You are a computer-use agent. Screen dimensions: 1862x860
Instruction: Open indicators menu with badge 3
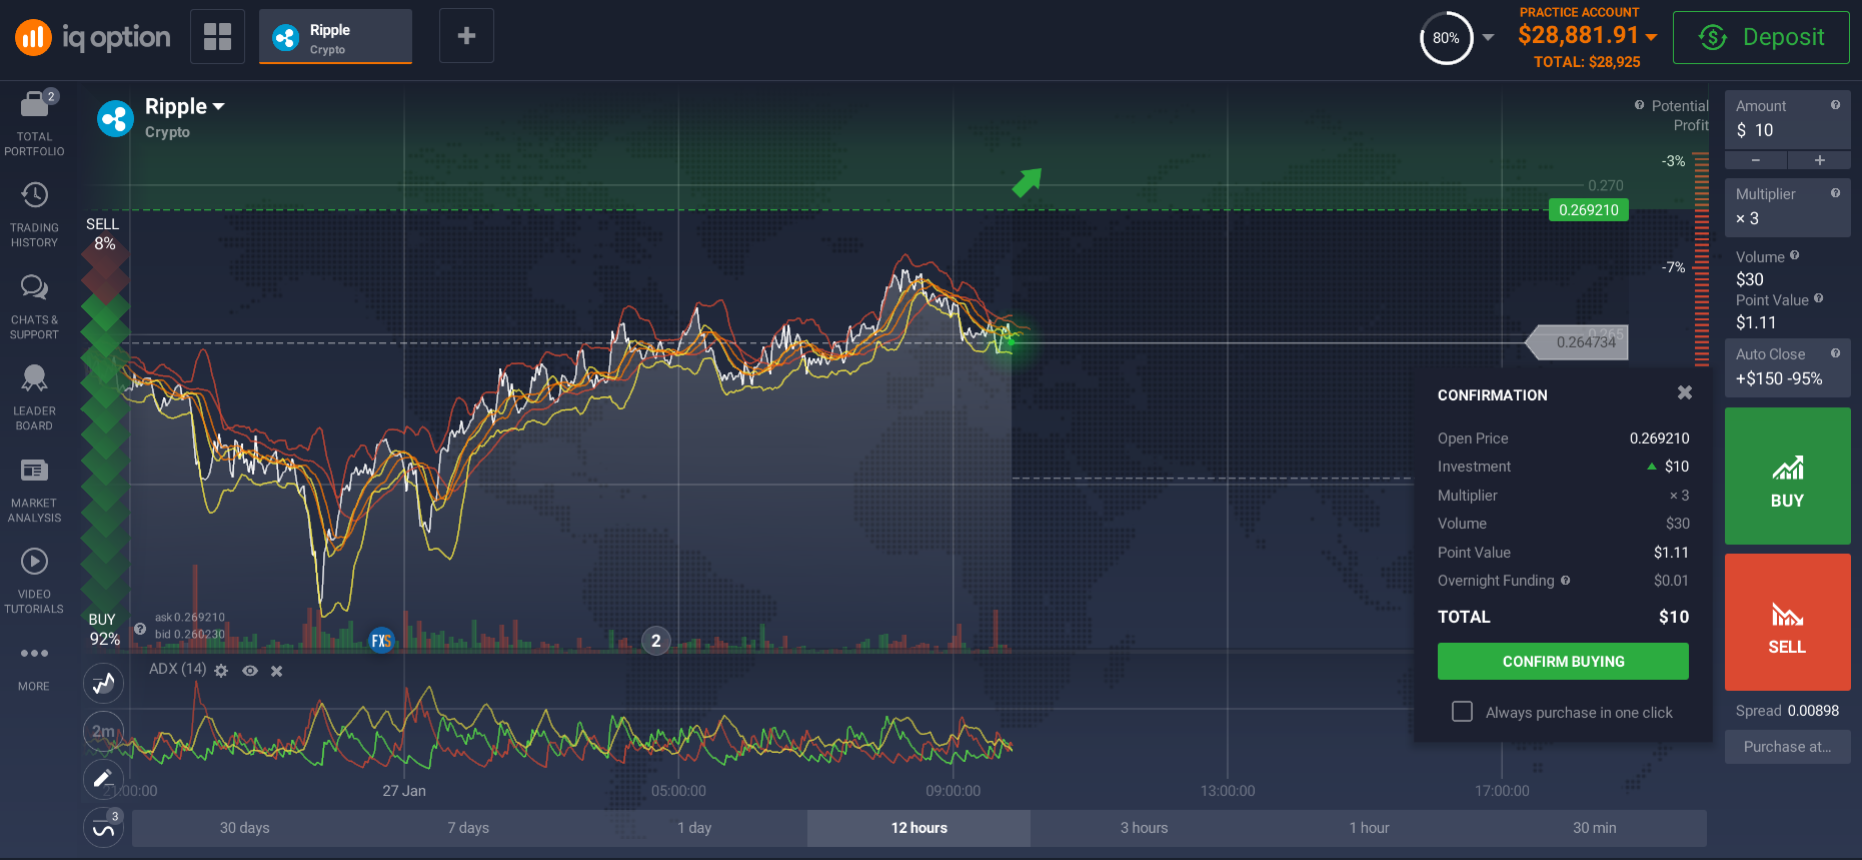(103, 827)
